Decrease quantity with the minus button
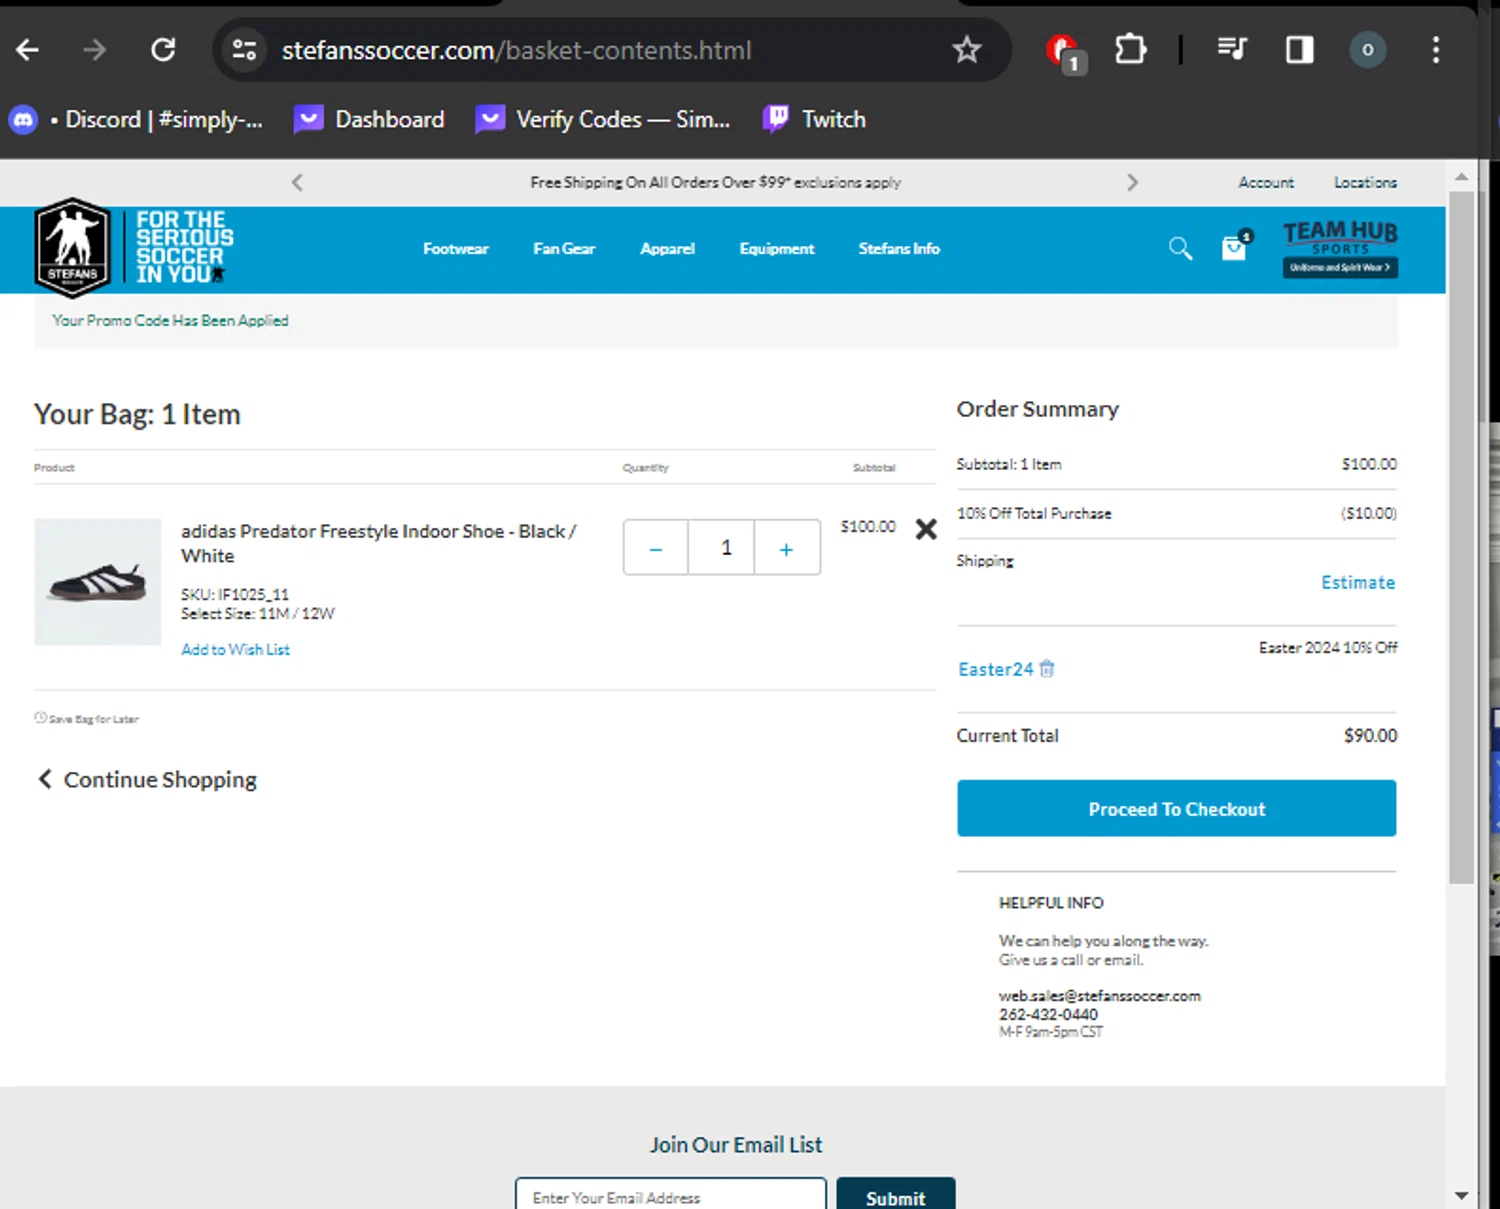1500x1209 pixels. (656, 548)
